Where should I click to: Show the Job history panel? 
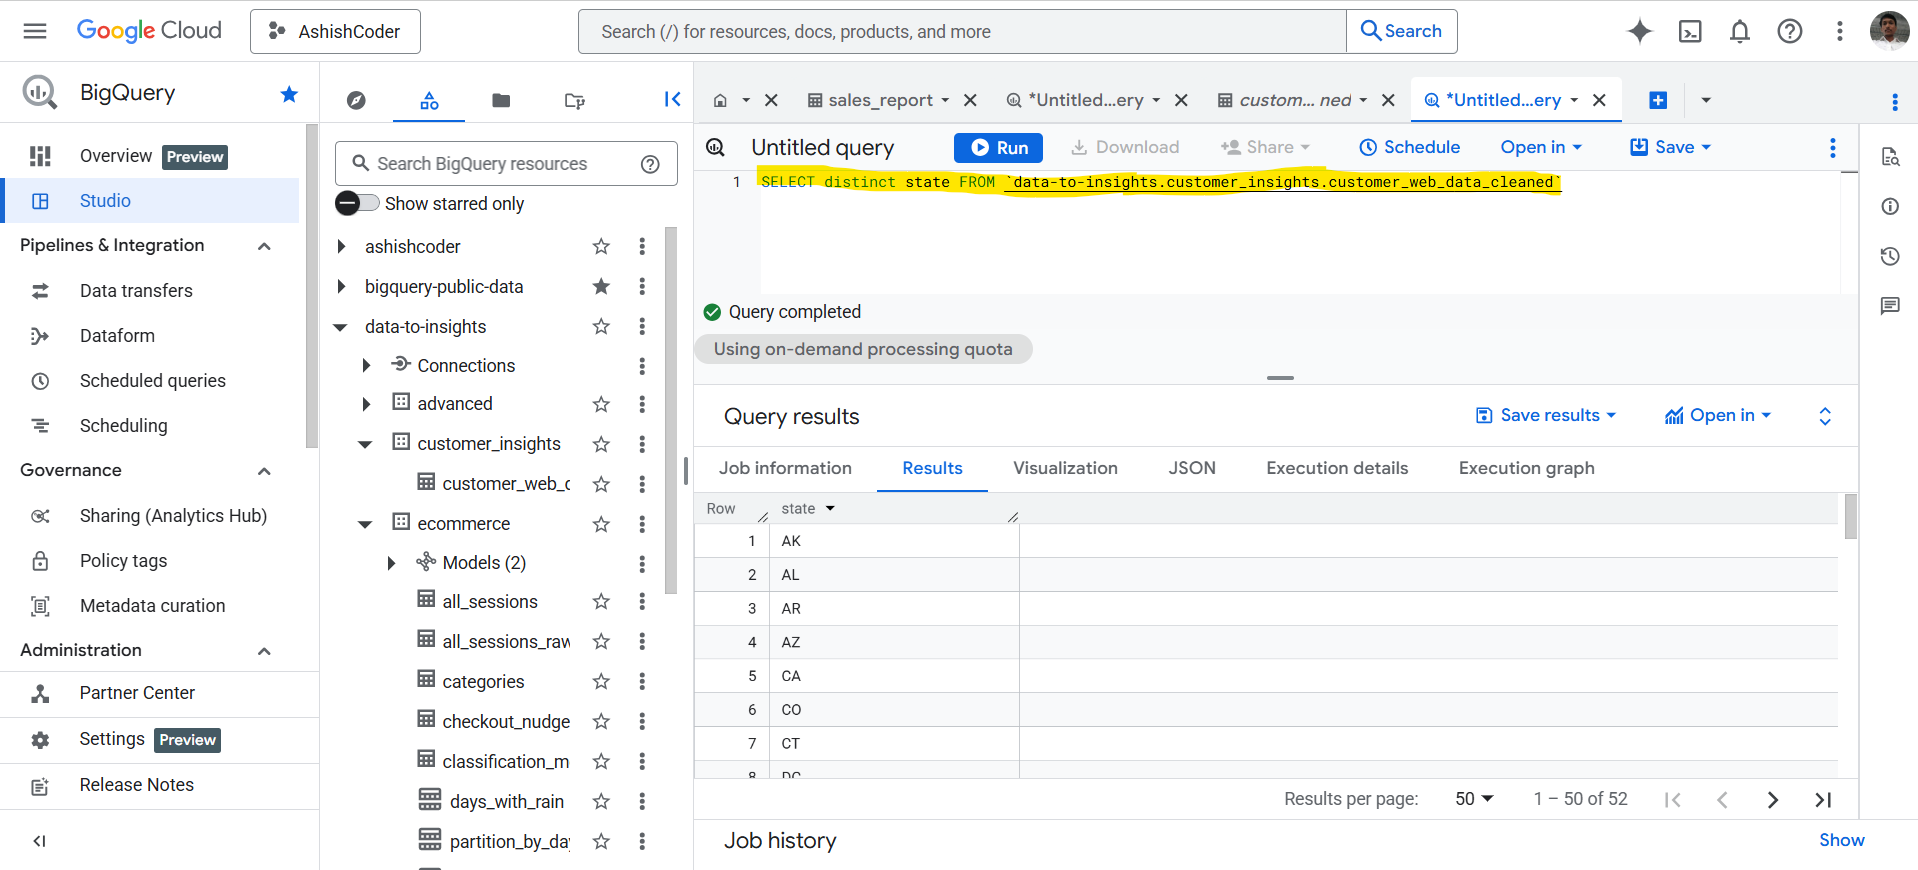1841,840
